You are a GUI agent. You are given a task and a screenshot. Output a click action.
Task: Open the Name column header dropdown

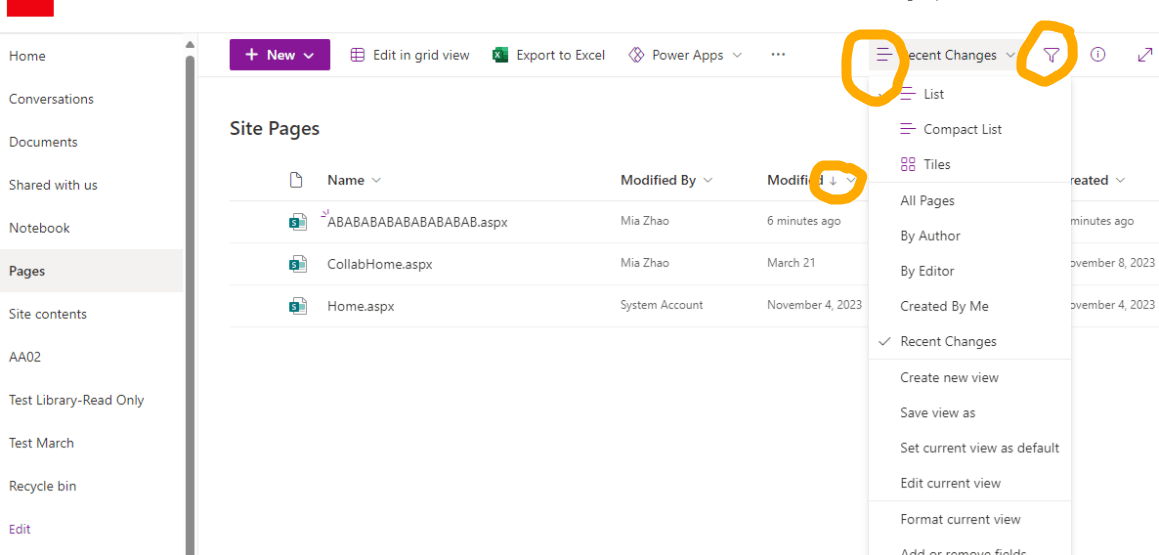pos(355,180)
